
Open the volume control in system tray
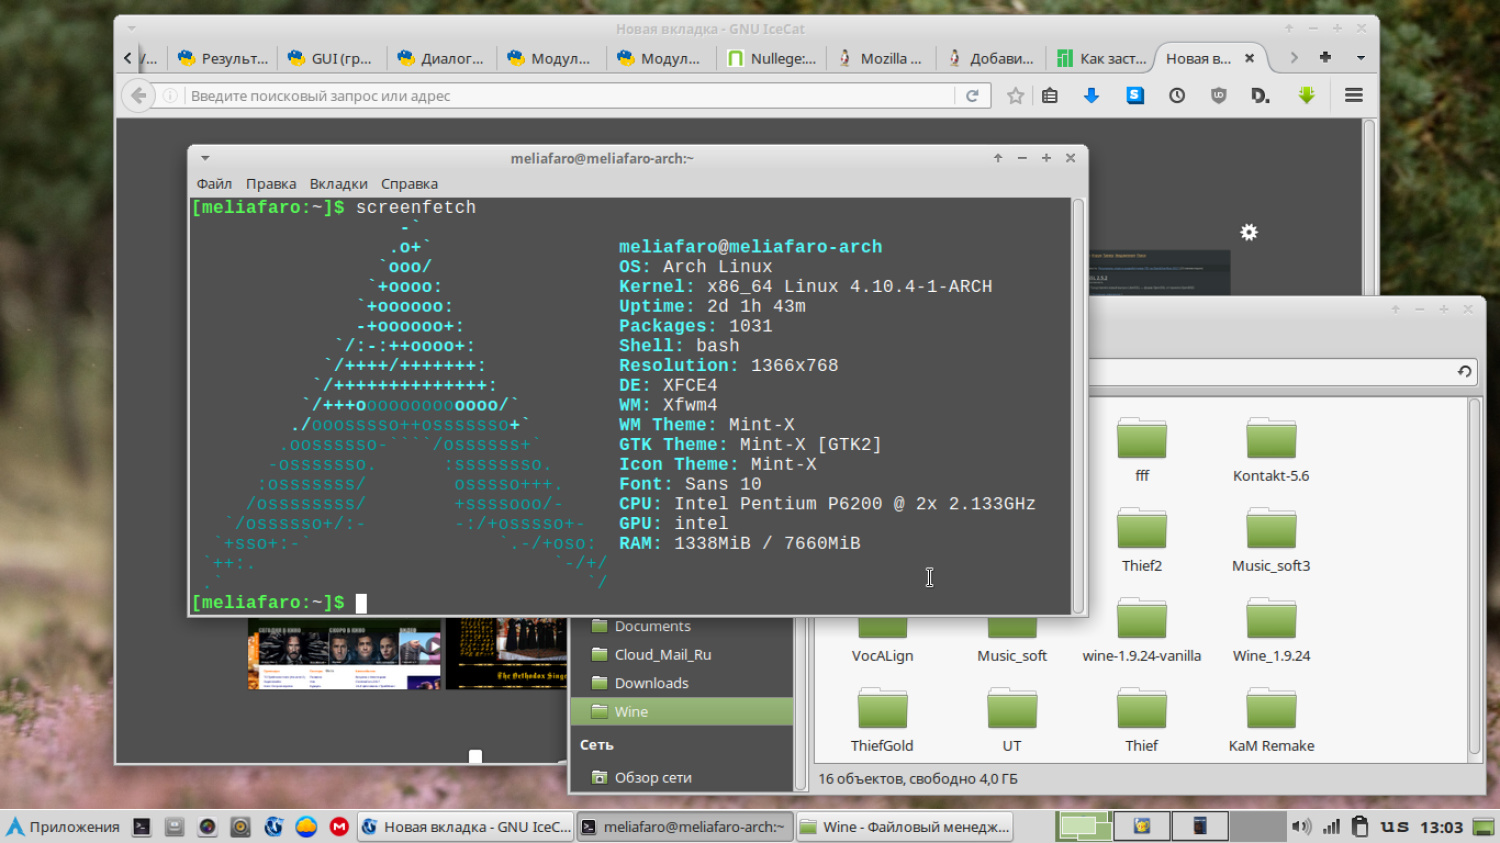pyautogui.click(x=1301, y=826)
